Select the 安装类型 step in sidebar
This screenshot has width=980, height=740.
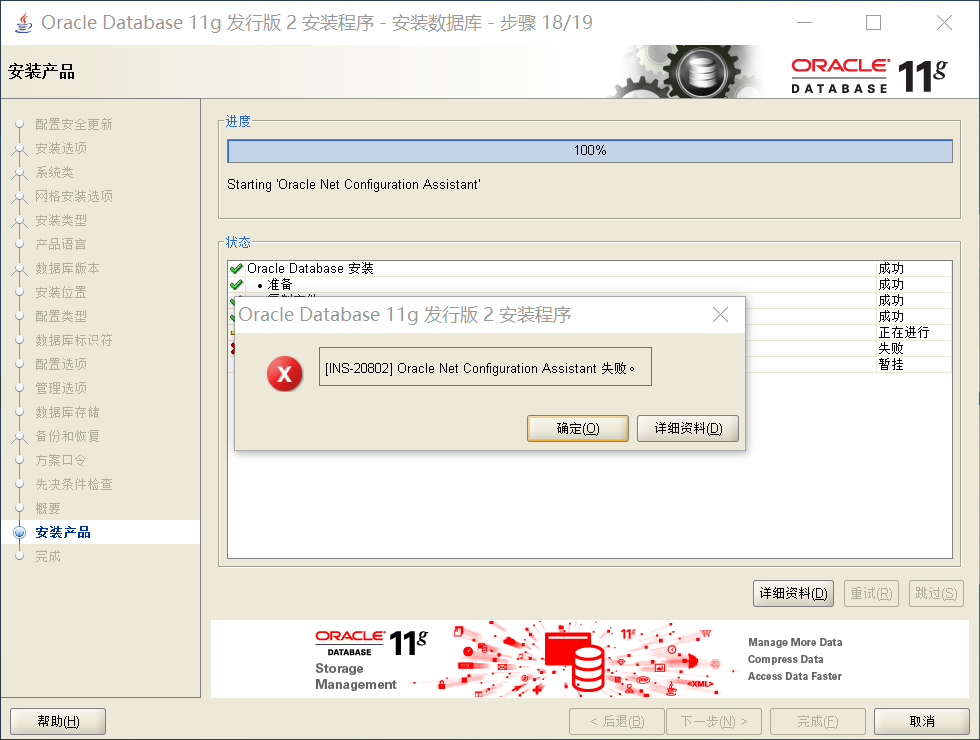point(61,220)
